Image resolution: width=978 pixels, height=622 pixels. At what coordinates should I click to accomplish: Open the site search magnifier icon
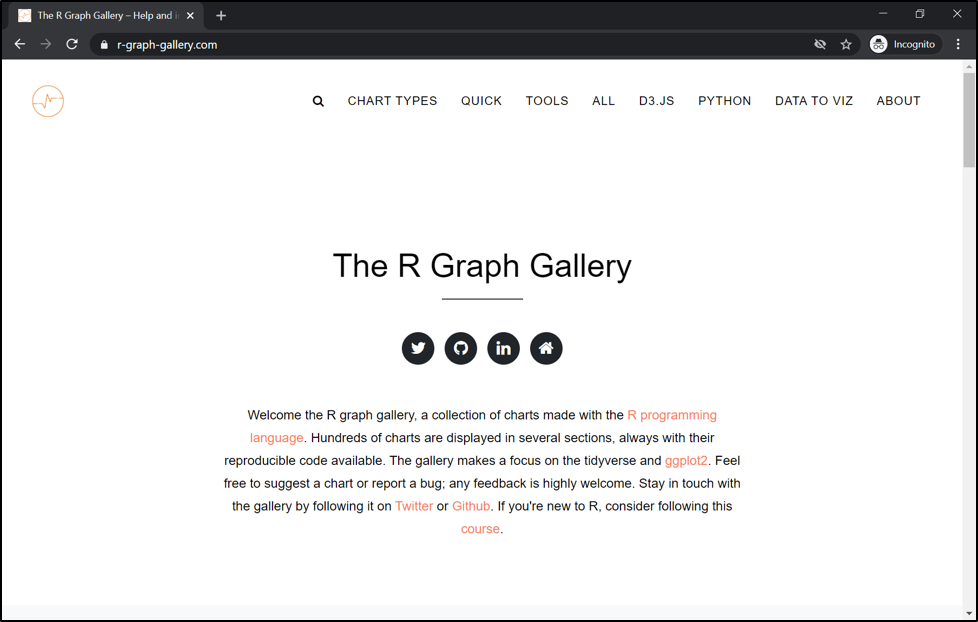click(x=318, y=101)
